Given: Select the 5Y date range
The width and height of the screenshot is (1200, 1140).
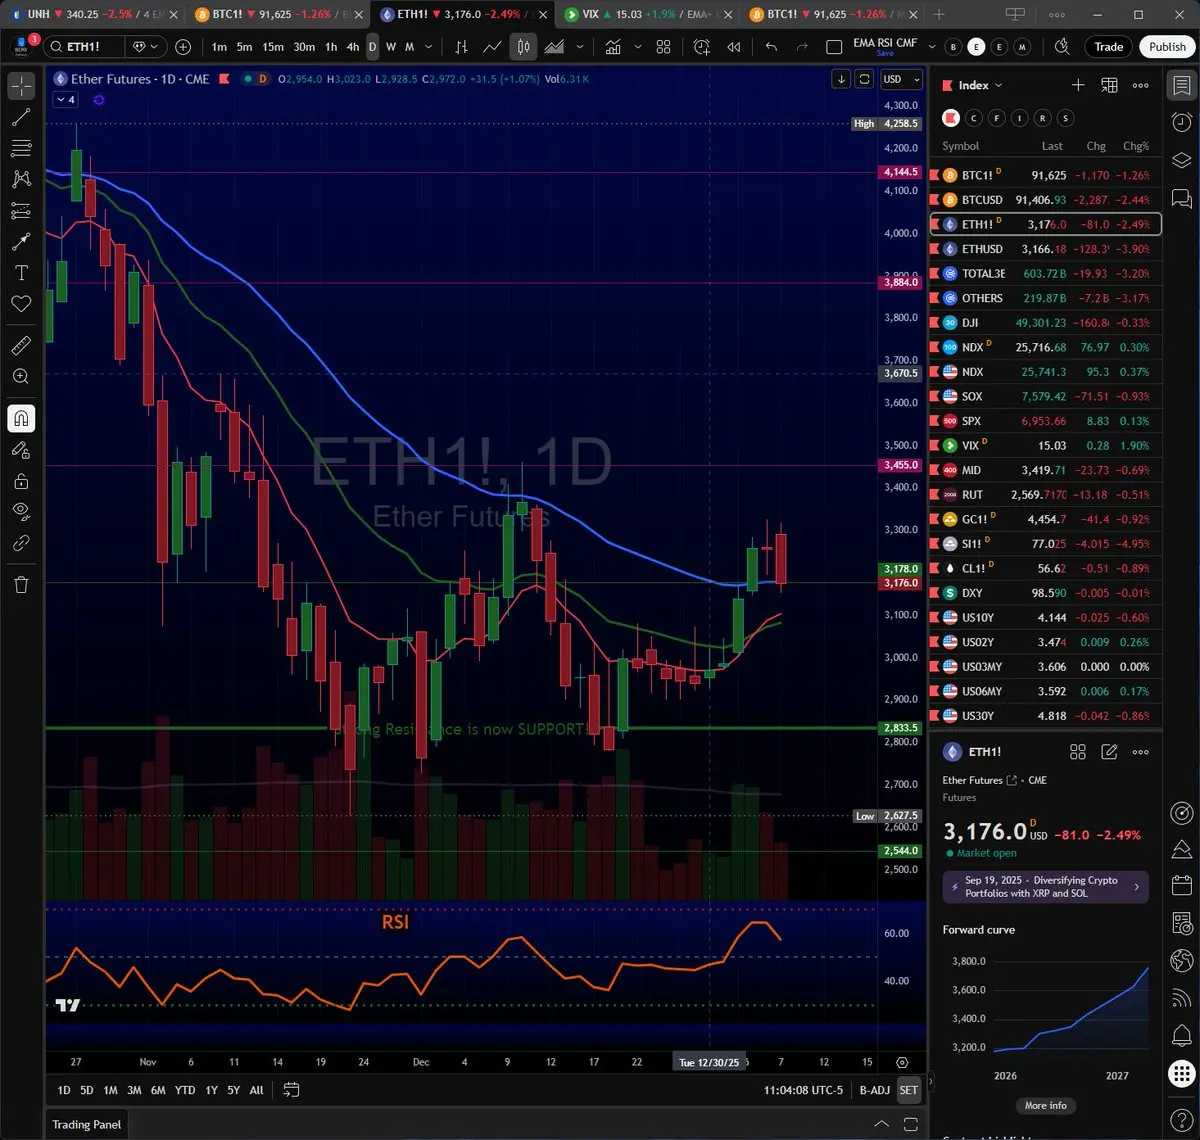Looking at the screenshot, I should pyautogui.click(x=233, y=1090).
